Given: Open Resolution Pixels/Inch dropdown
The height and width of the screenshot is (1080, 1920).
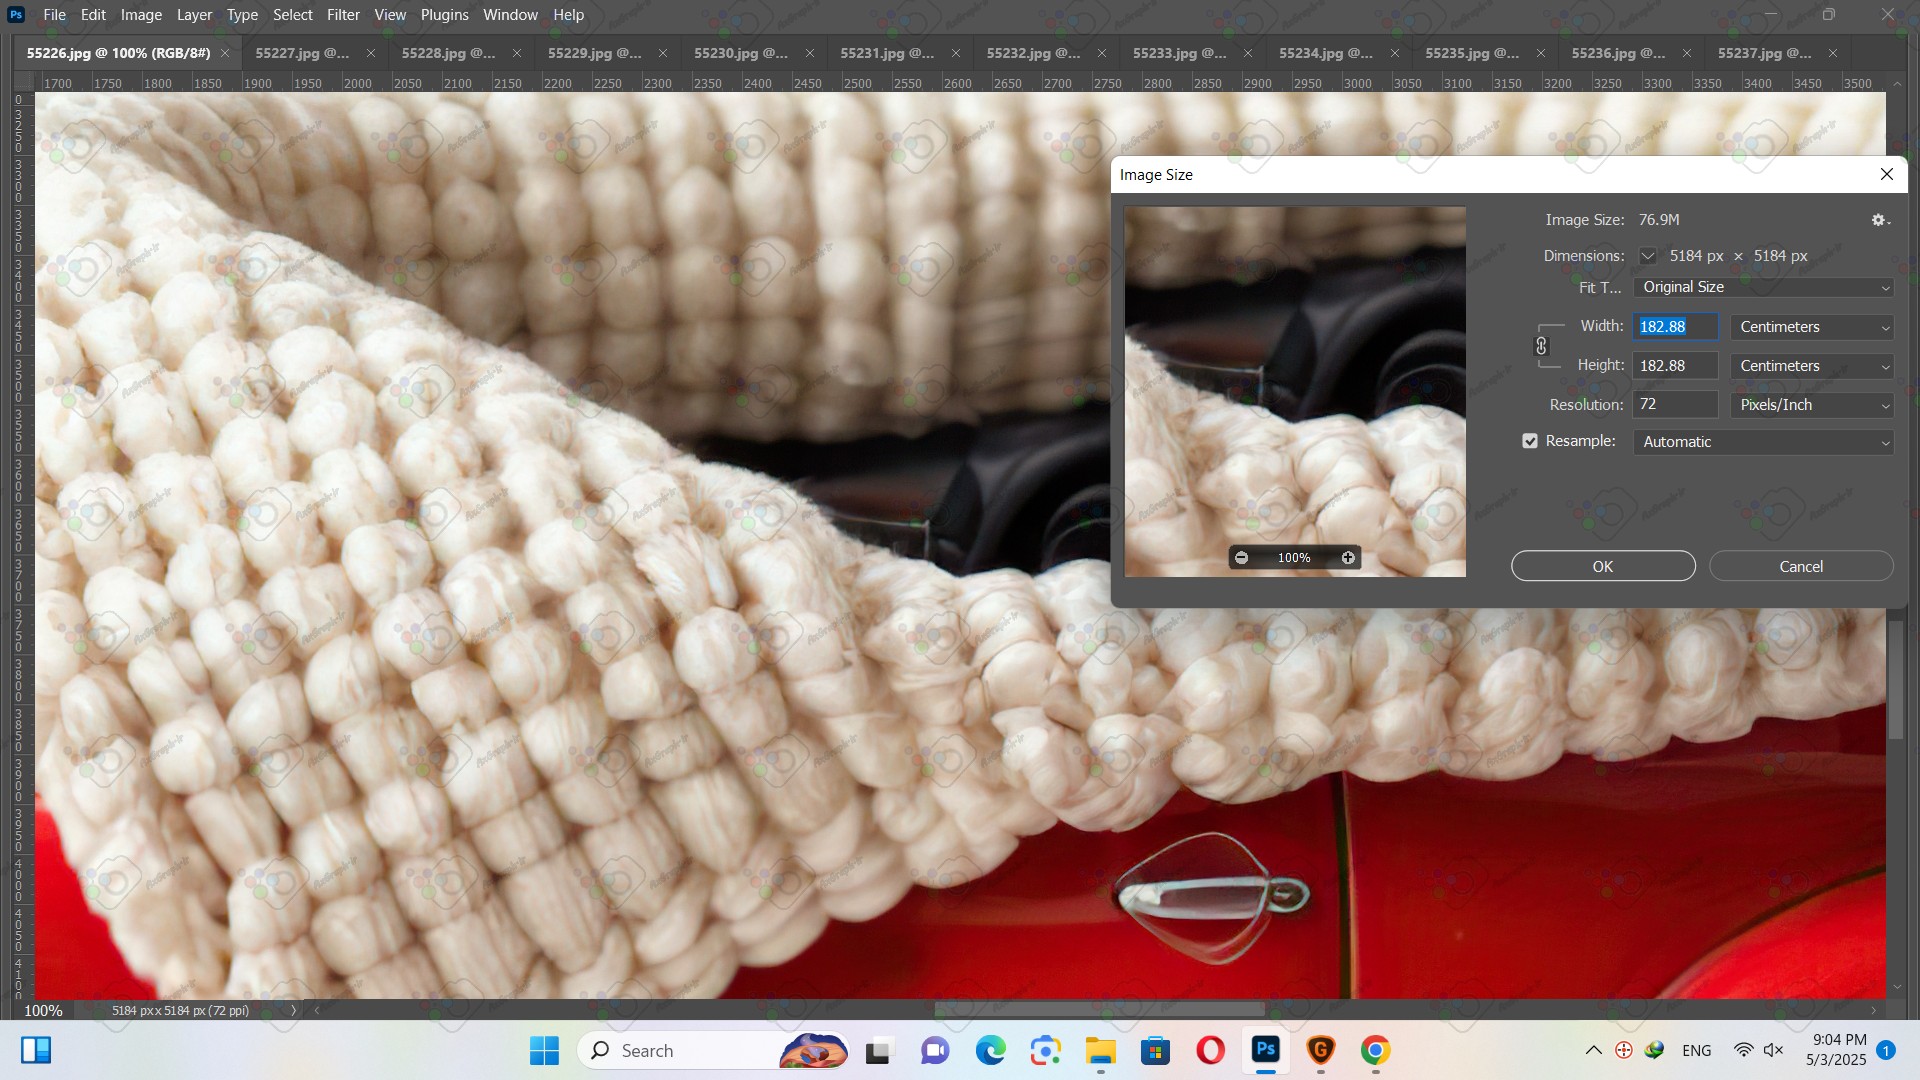Looking at the screenshot, I should point(1812,405).
